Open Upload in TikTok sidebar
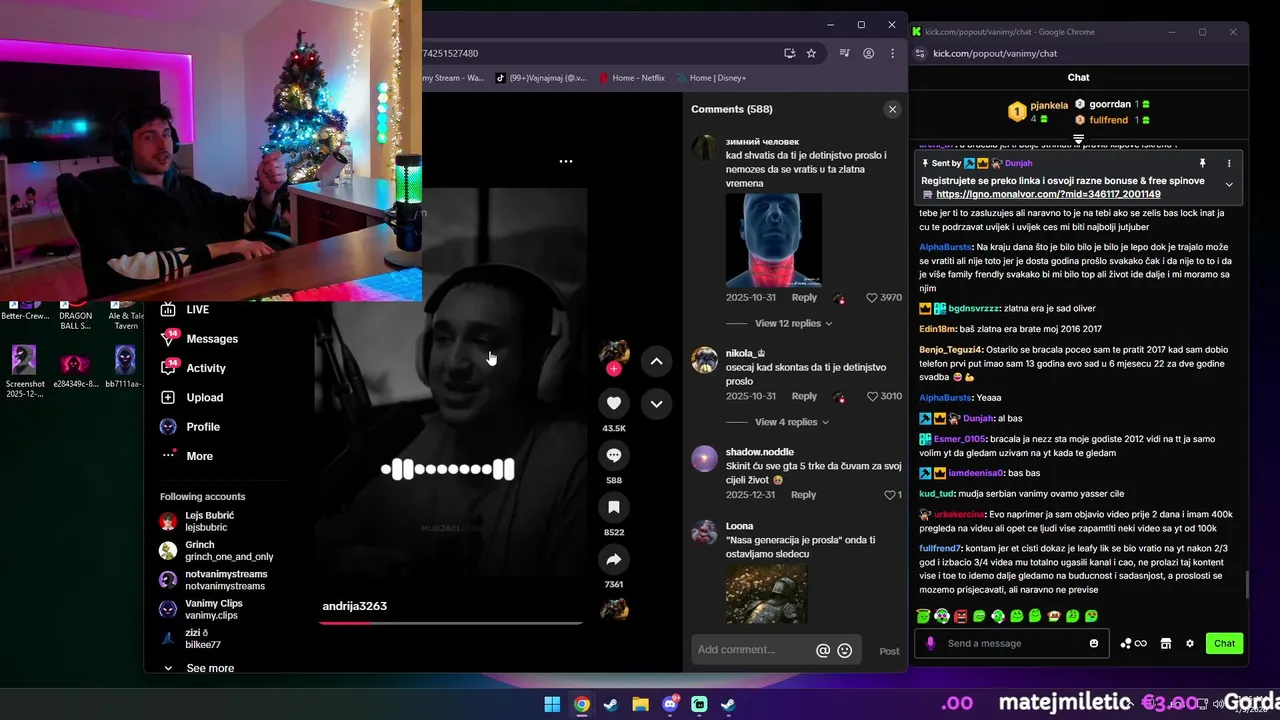The width and height of the screenshot is (1280, 720). [x=192, y=397]
